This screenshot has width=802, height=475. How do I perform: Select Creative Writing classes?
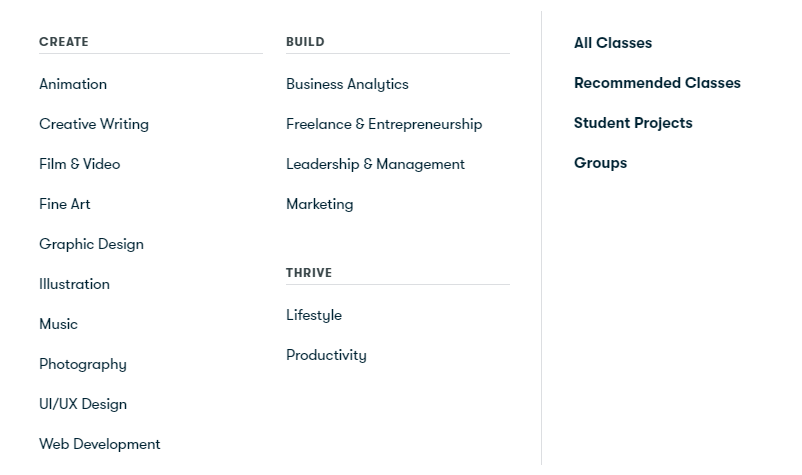pyautogui.click(x=94, y=124)
